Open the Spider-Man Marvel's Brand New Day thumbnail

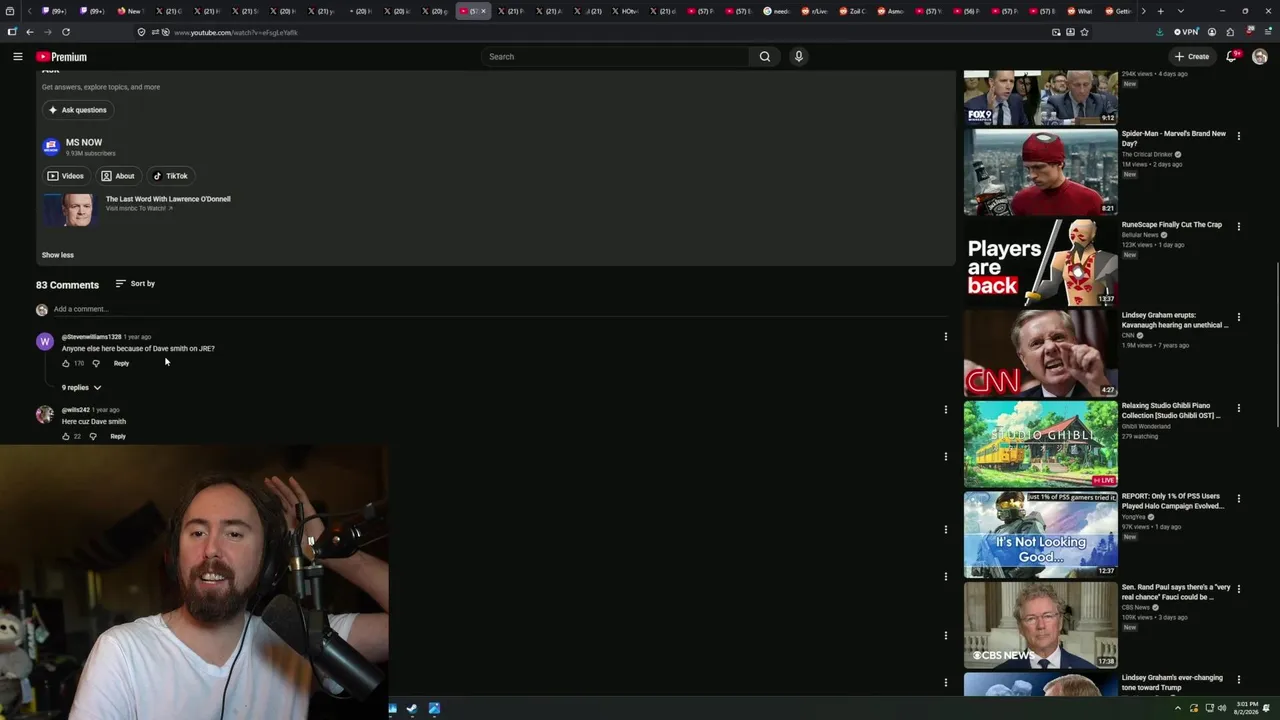(1040, 172)
